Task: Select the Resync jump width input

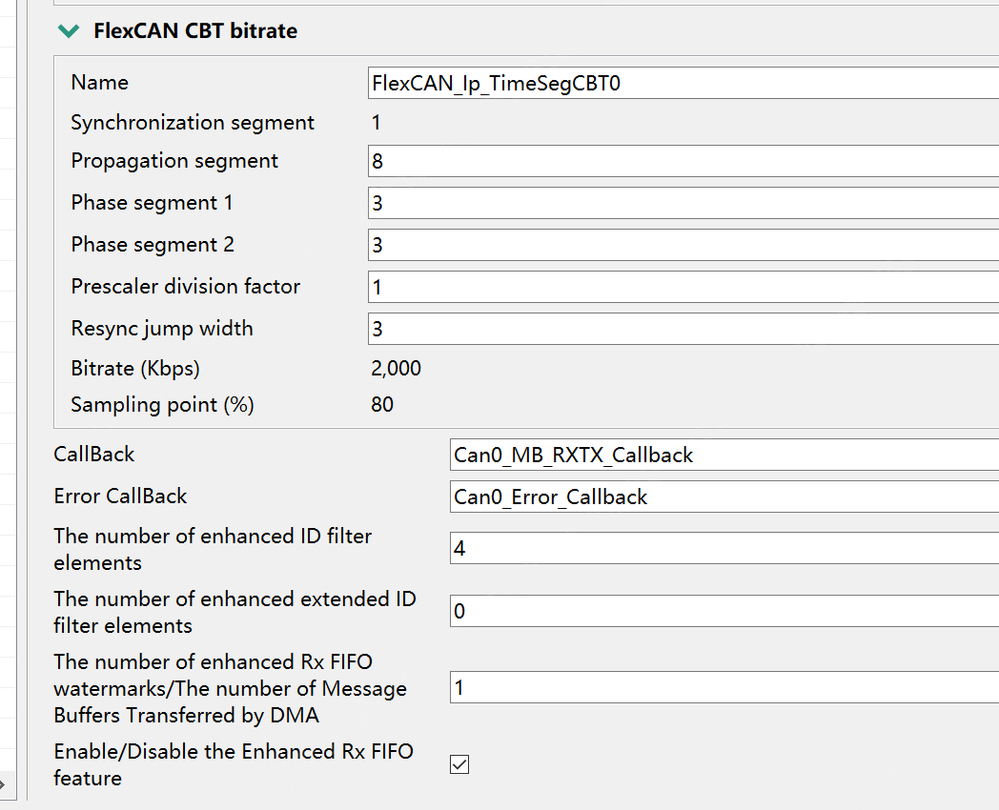Action: 600,328
